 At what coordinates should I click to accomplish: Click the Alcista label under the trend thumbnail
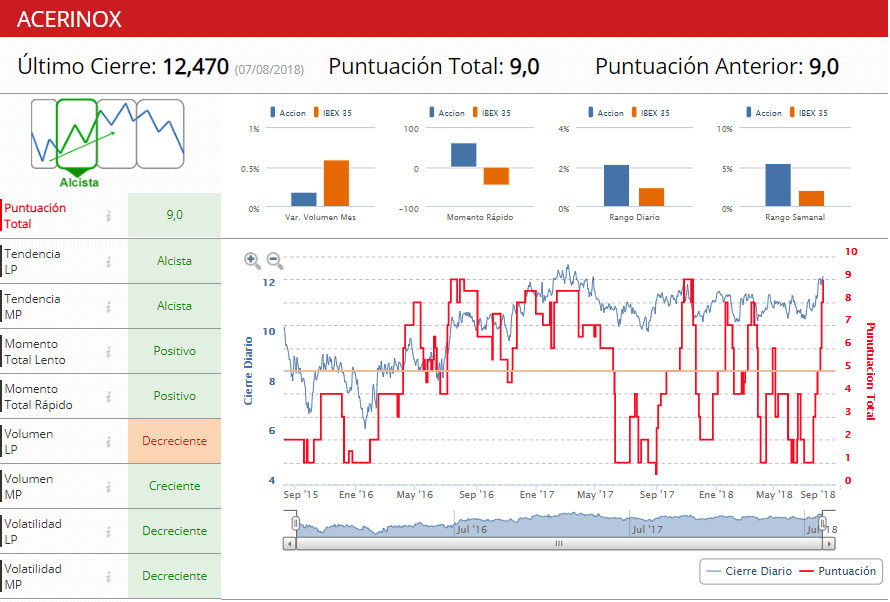pos(79,183)
